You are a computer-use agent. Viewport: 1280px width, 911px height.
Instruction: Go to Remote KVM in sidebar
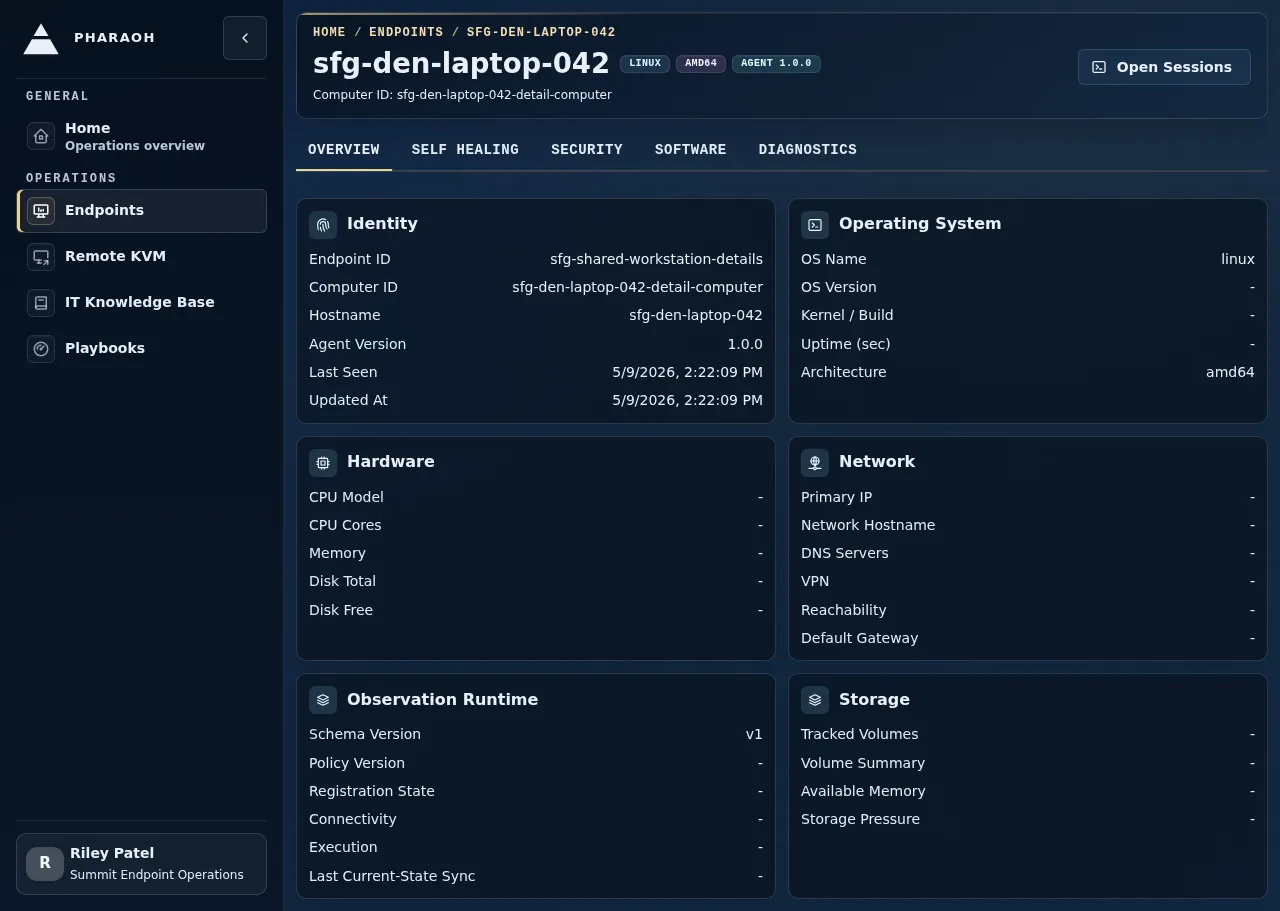pyautogui.click(x=142, y=257)
